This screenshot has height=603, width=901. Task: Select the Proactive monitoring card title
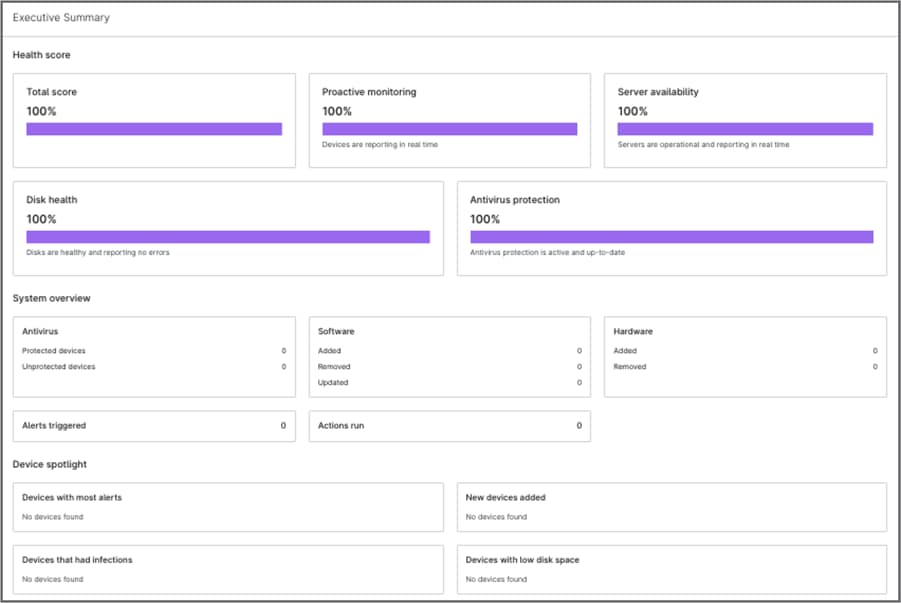tap(369, 92)
